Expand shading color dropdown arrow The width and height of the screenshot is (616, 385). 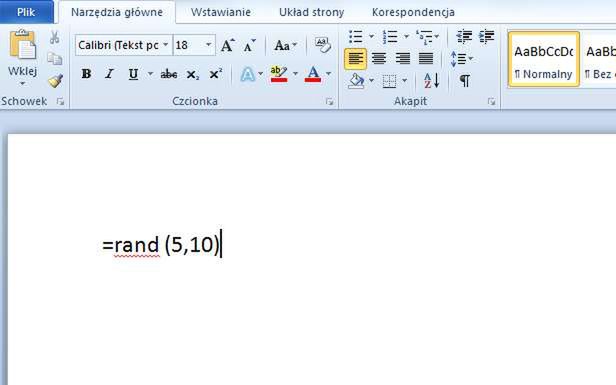(371, 81)
